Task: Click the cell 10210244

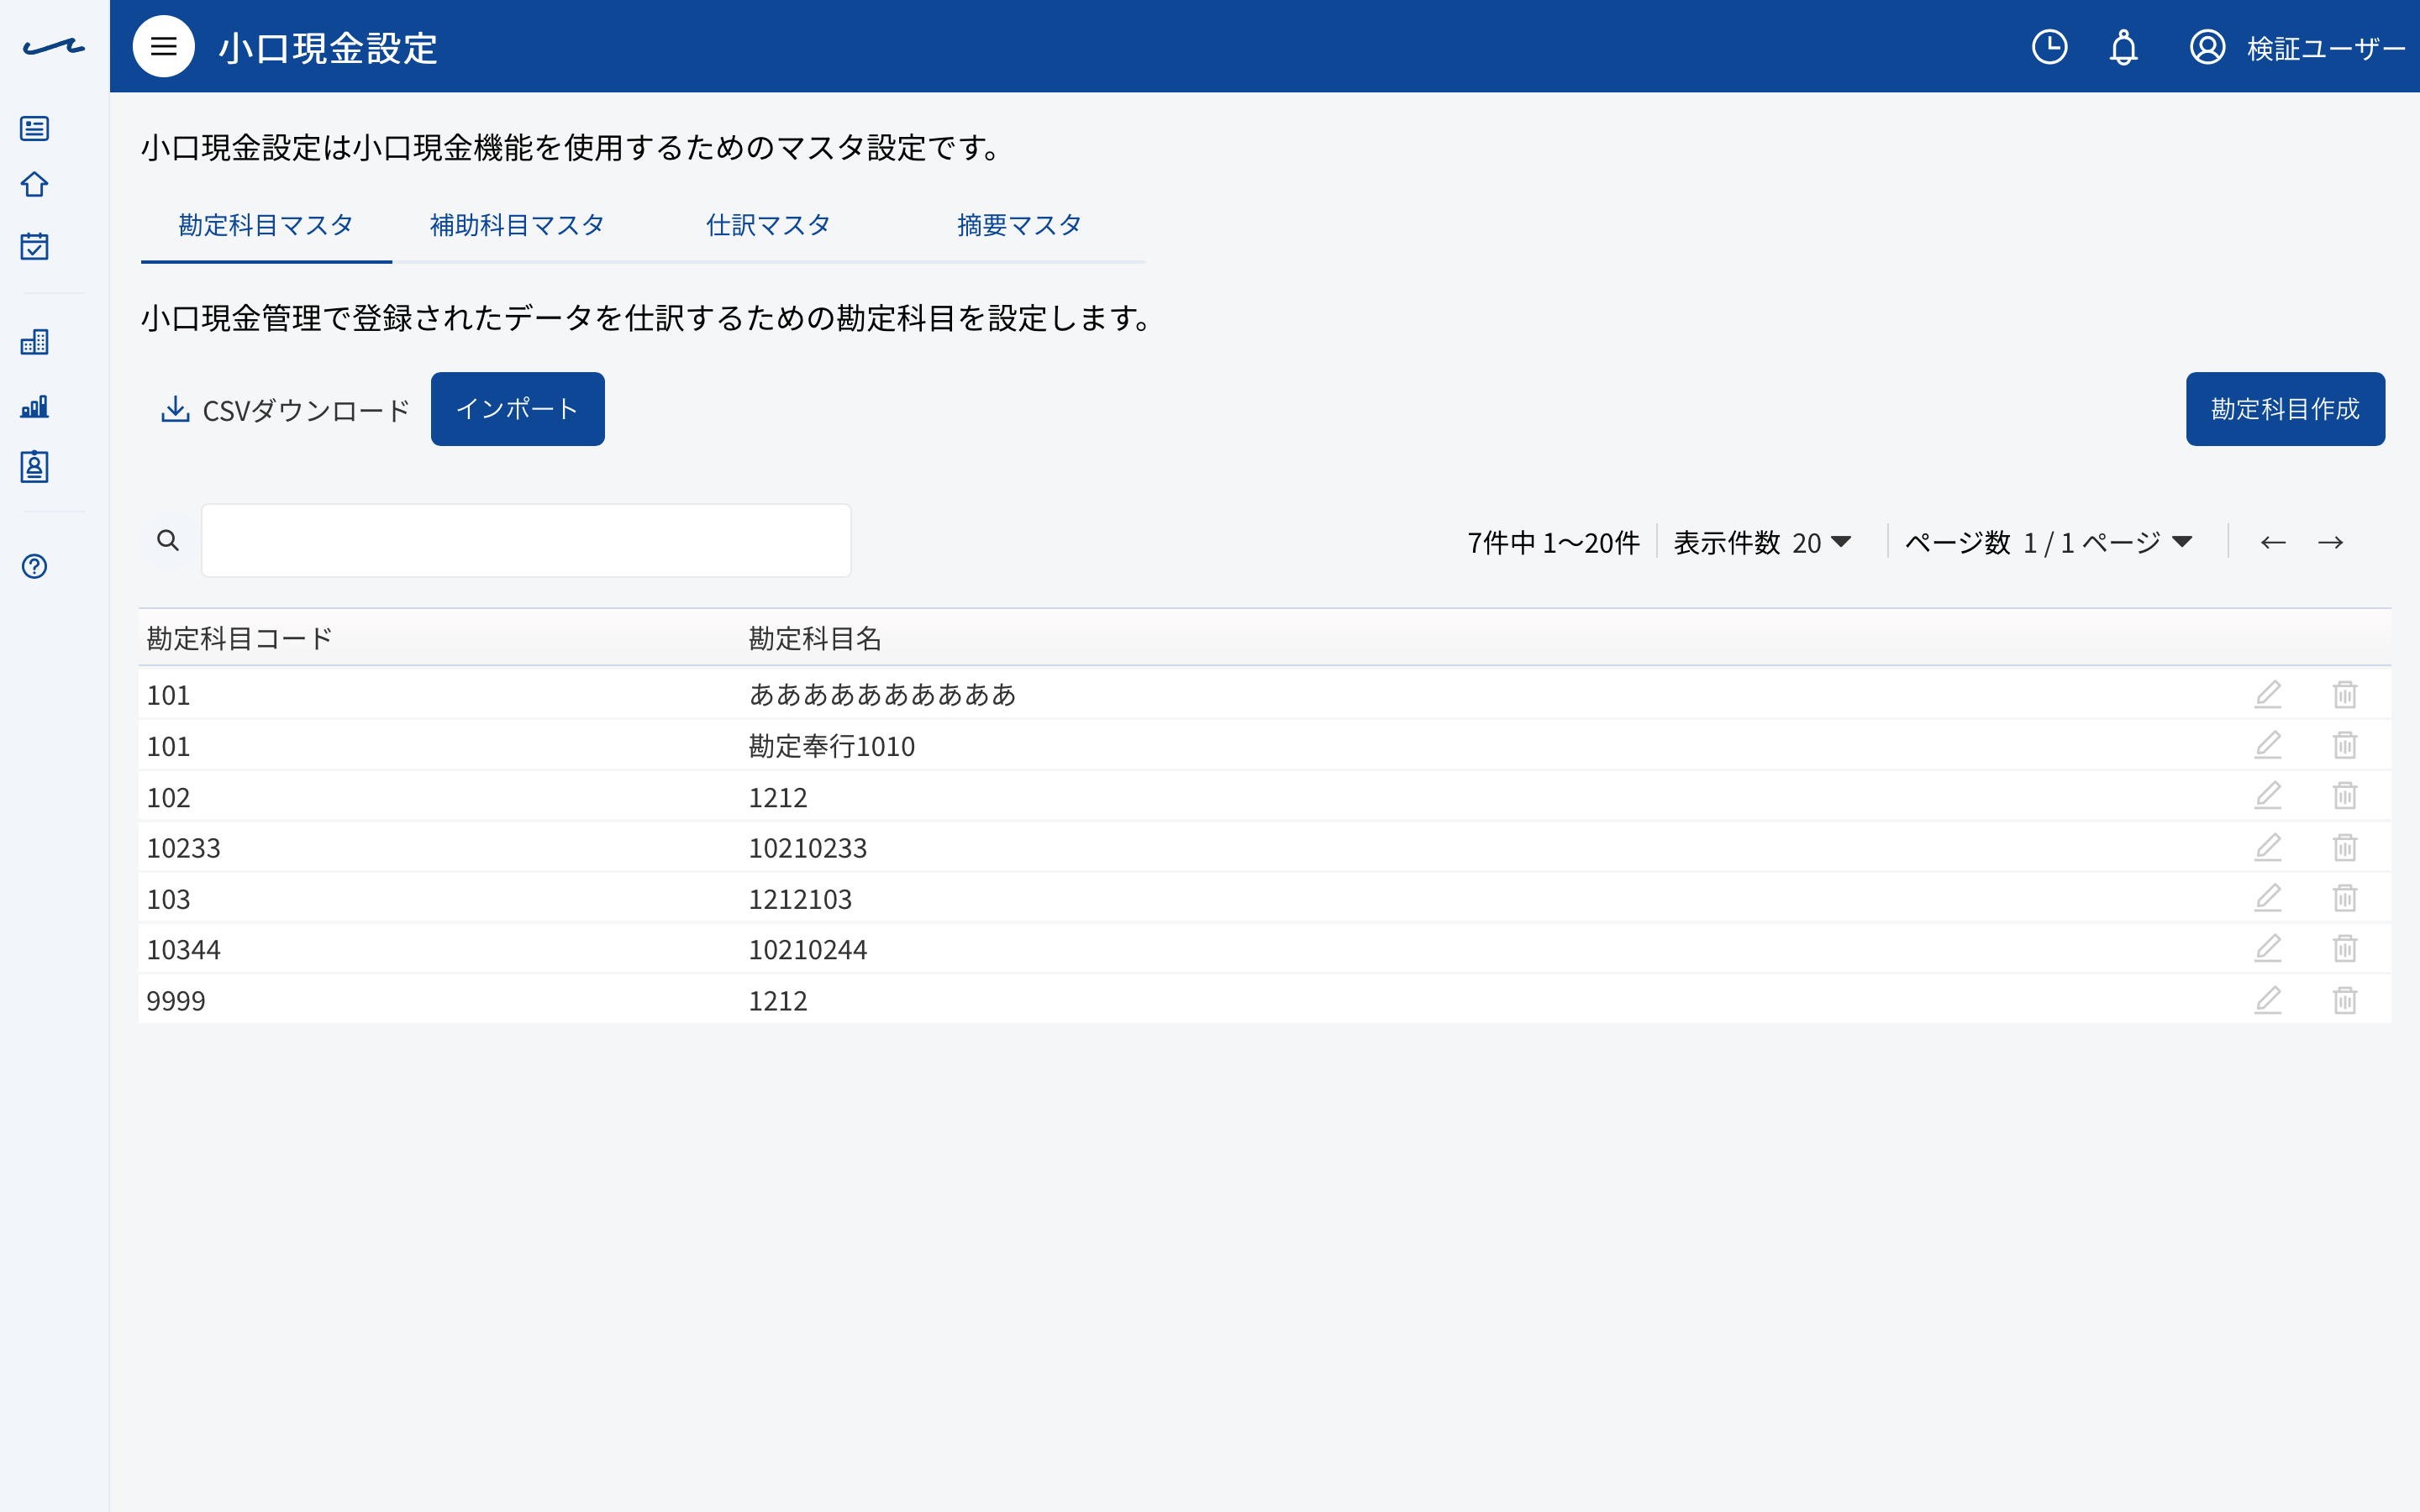Action: 808,949
